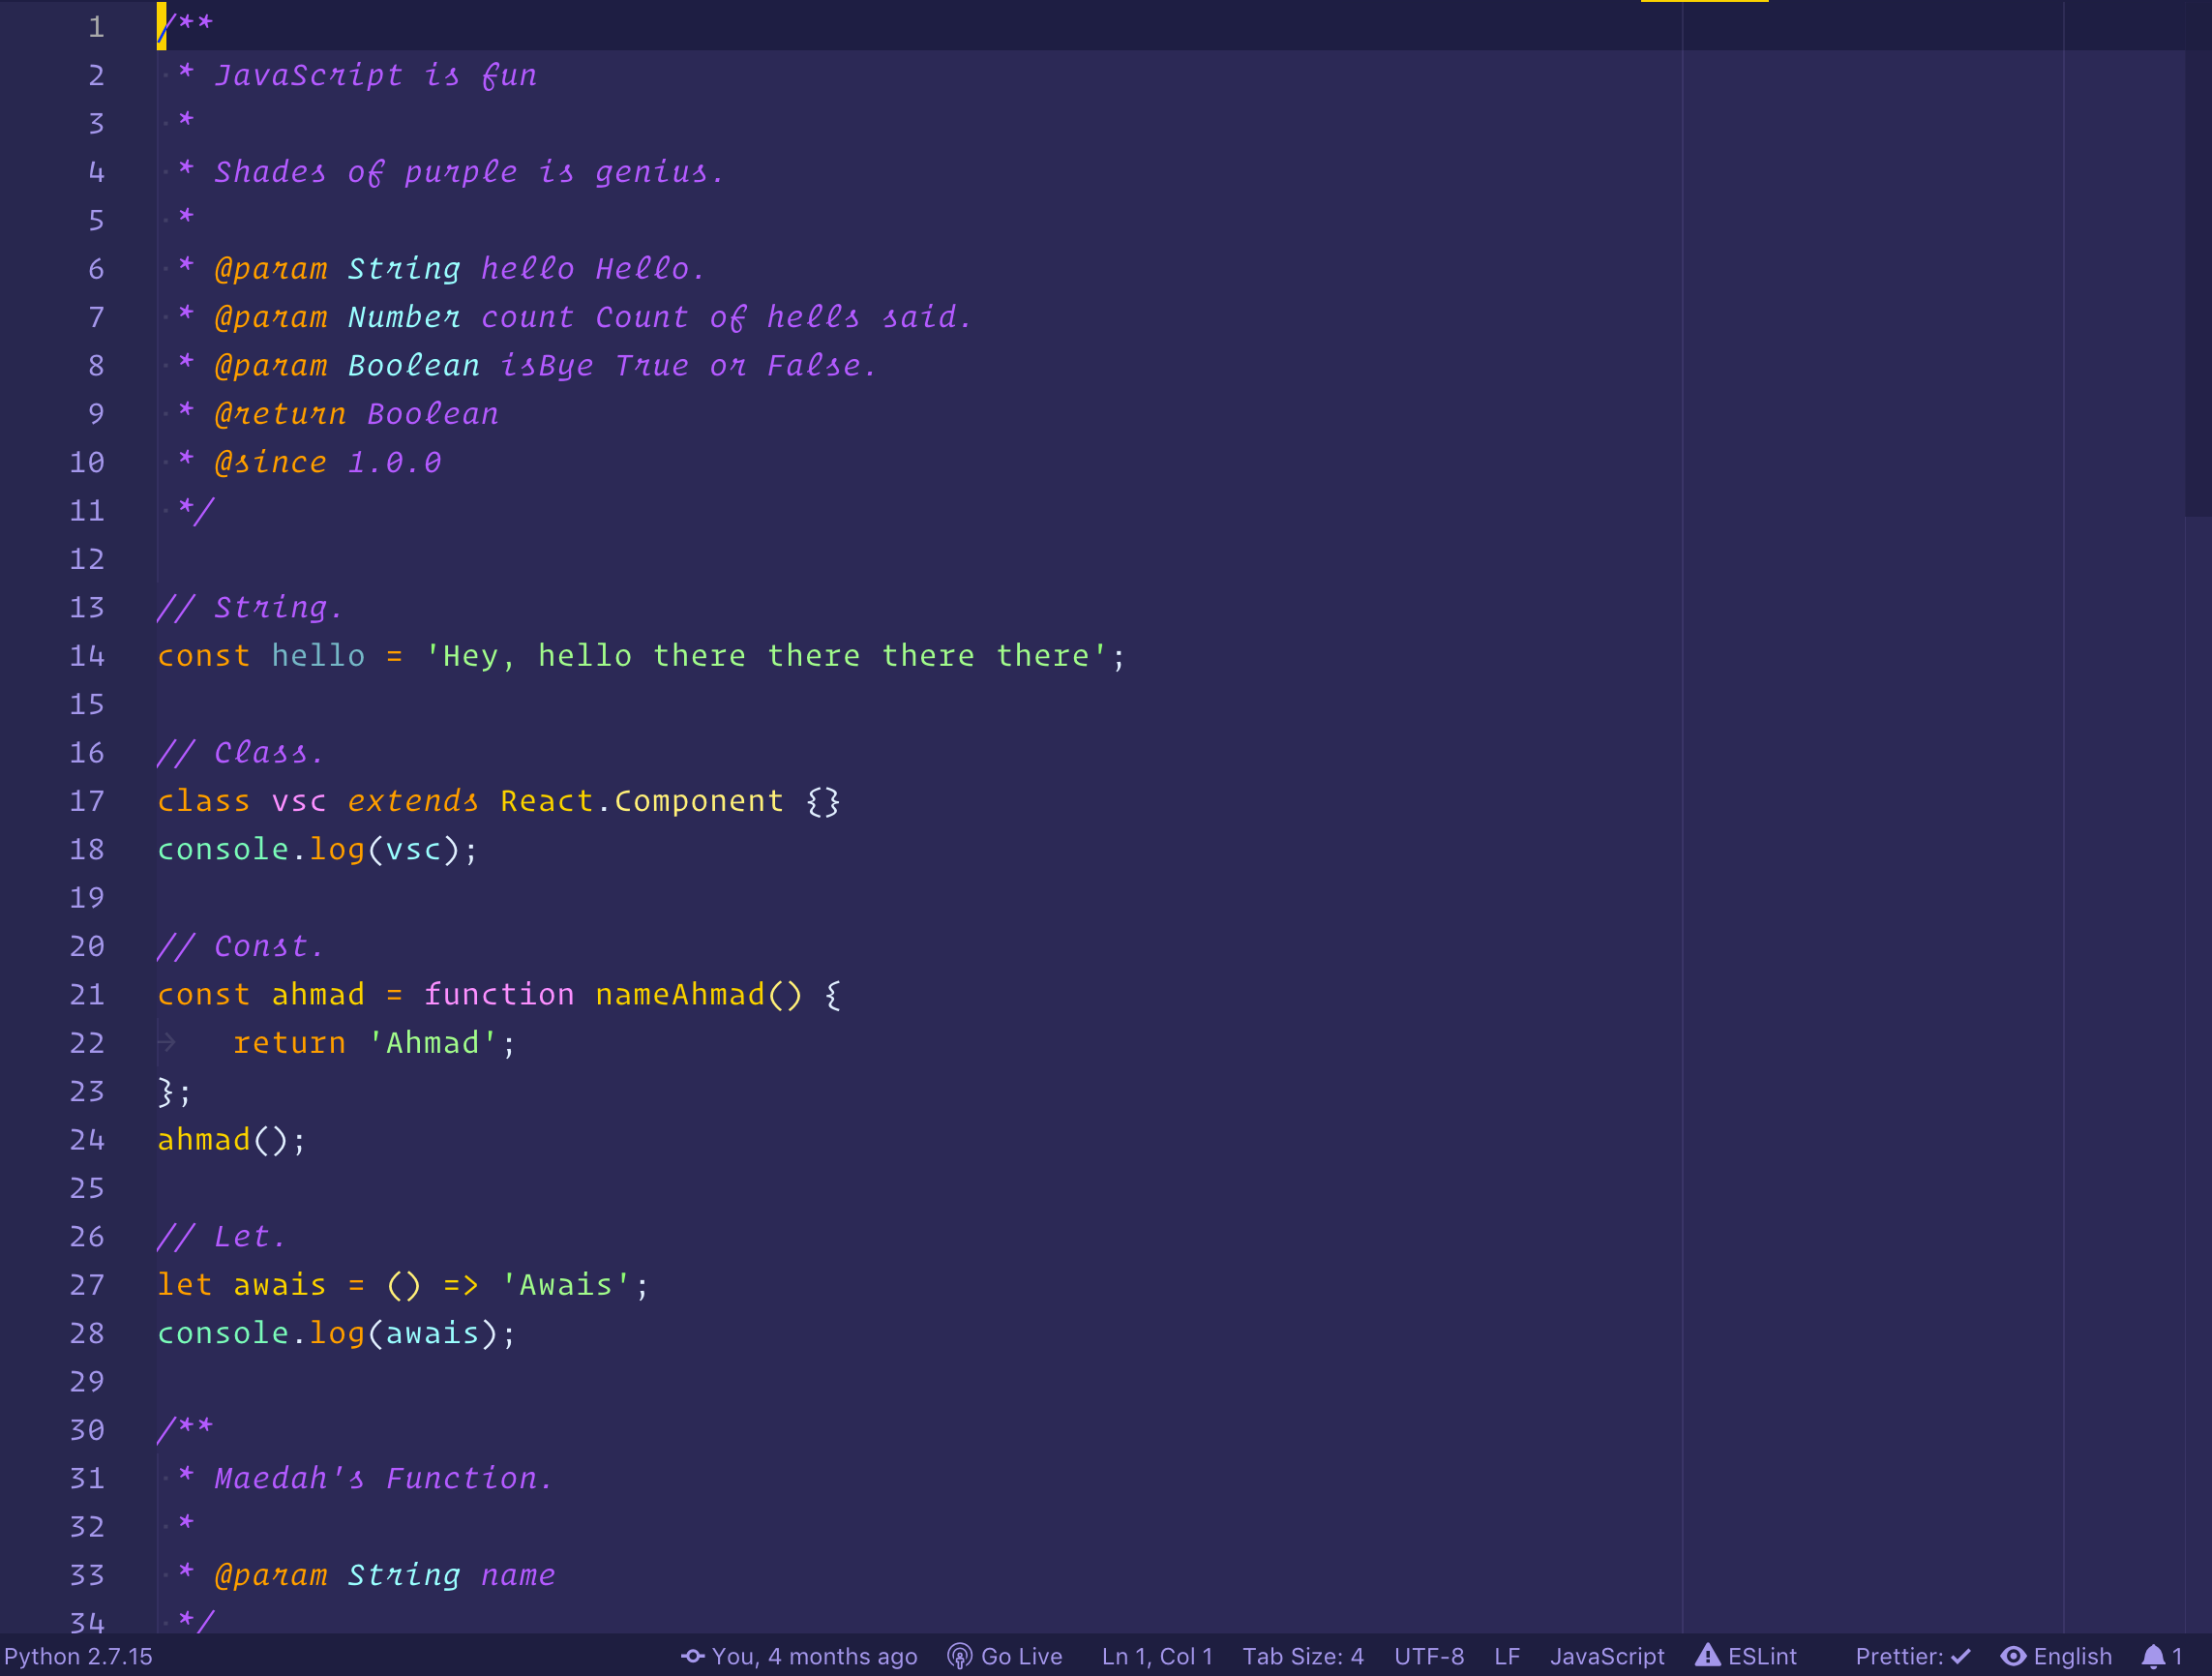This screenshot has width=2212, height=1676.
Task: Click the Go Live broadcast icon
Action: point(963,1655)
